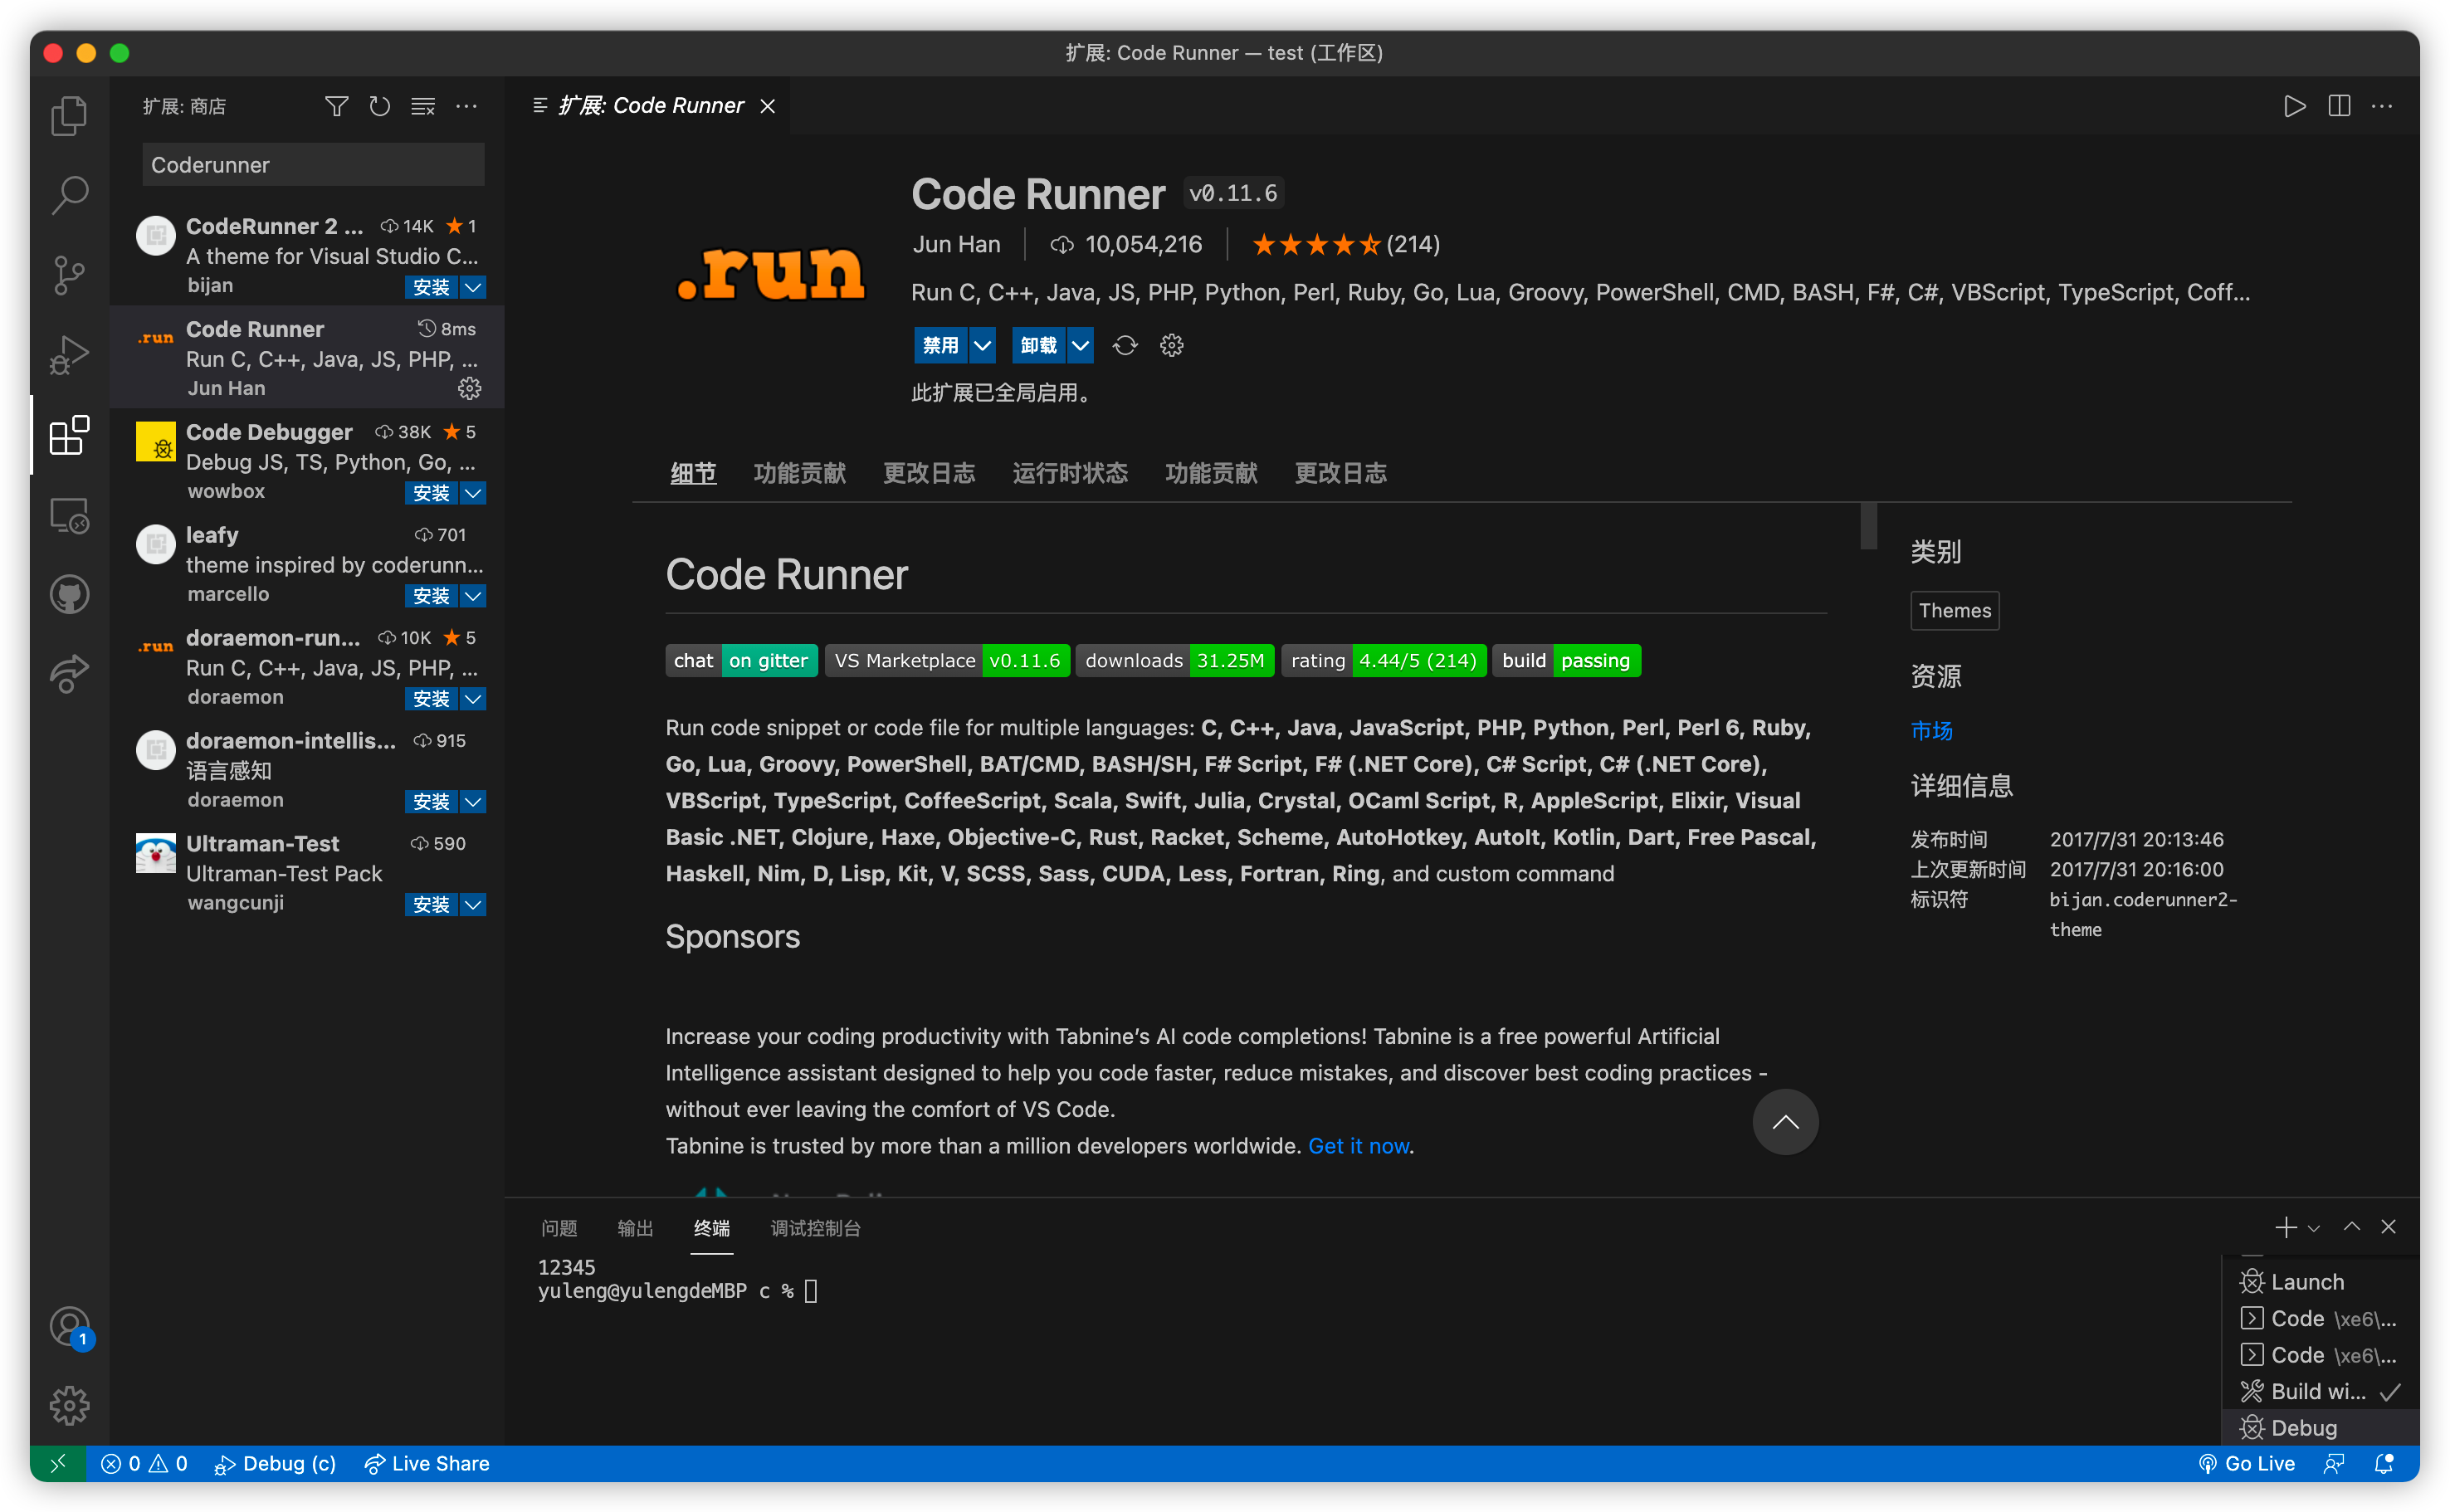Open the 调试控制台 debug console tab
2450x1512 pixels.
(815, 1228)
